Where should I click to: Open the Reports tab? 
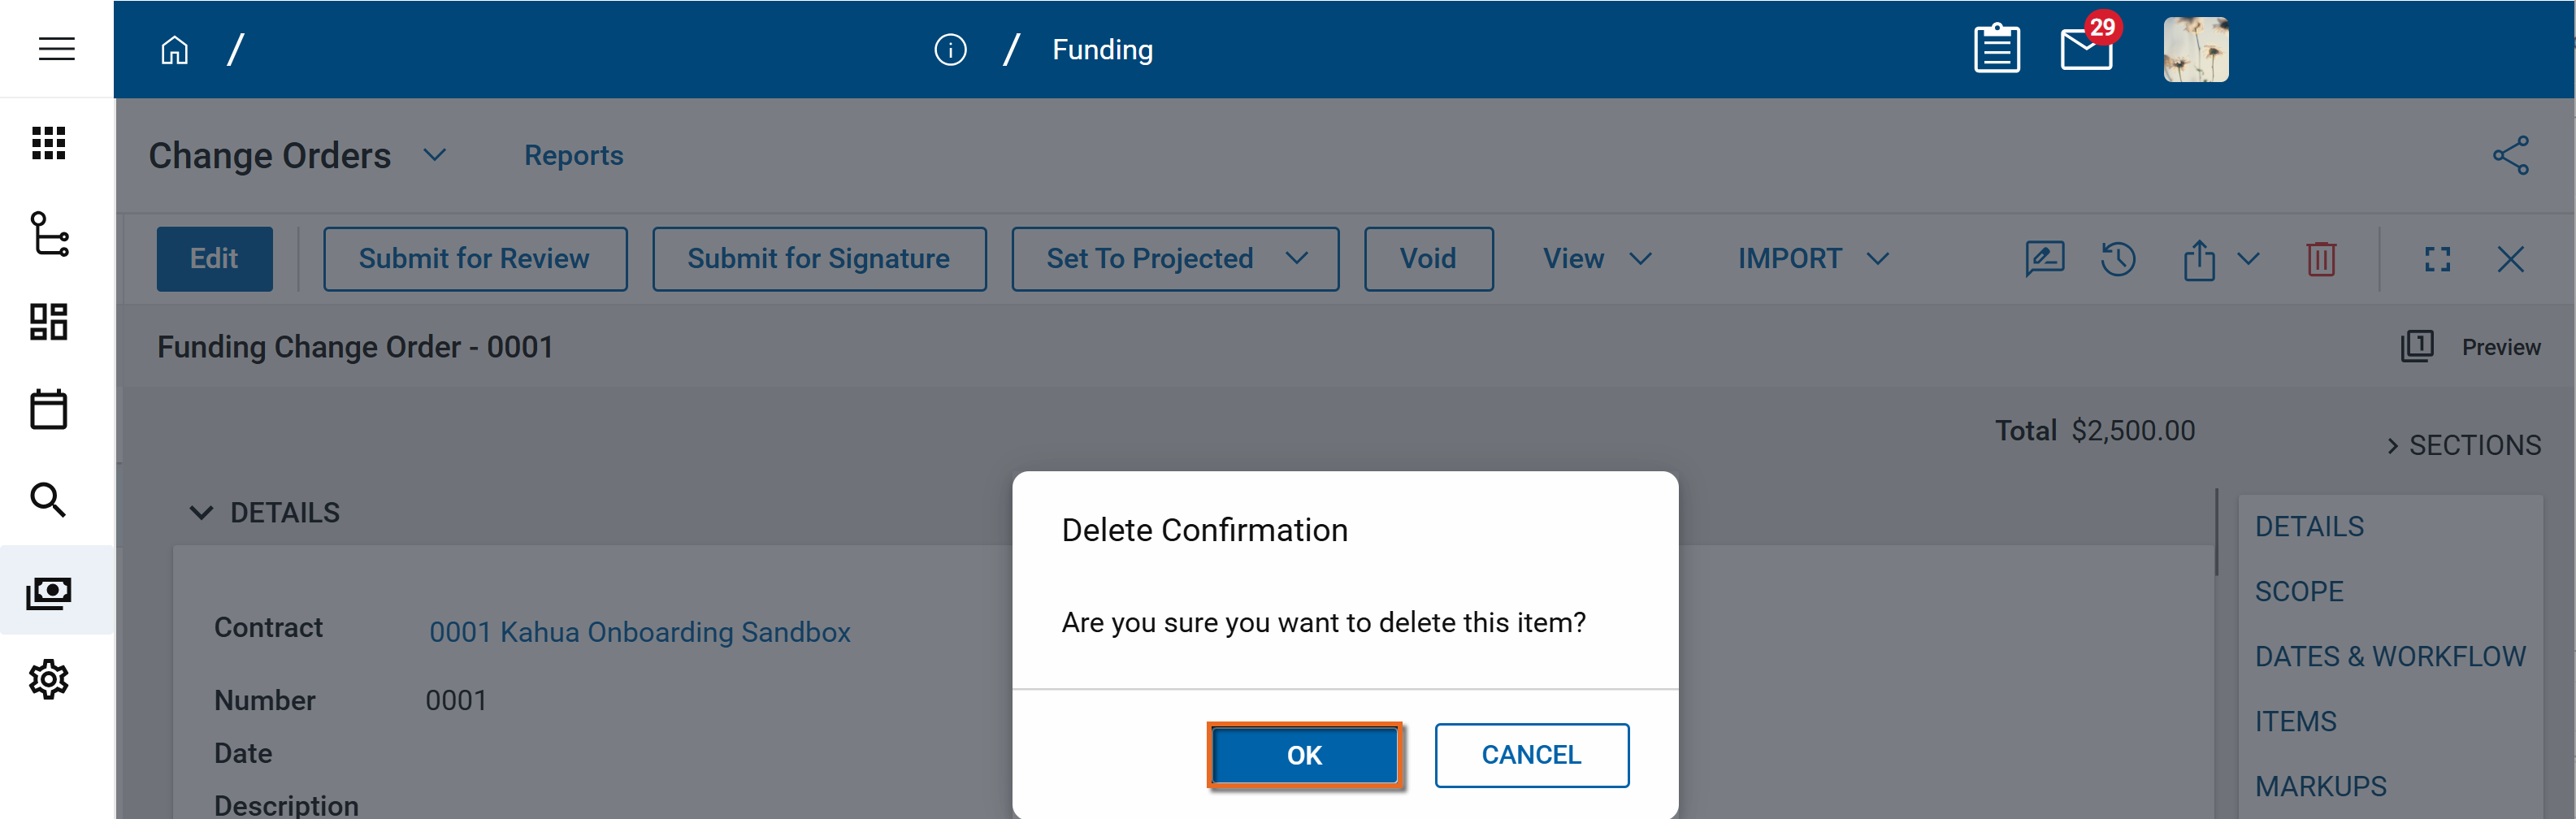(573, 156)
